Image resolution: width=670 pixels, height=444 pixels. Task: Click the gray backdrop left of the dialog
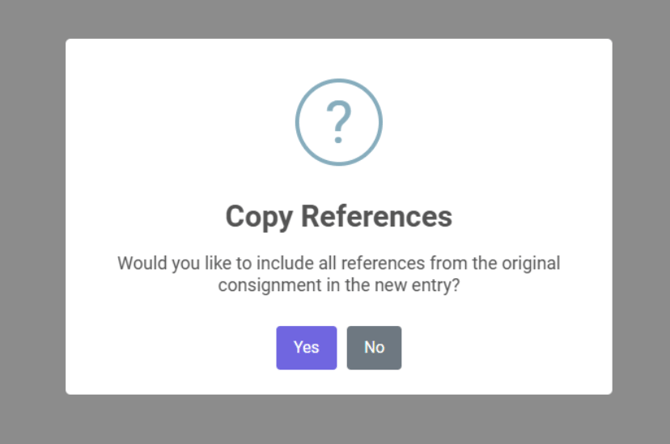point(32,222)
